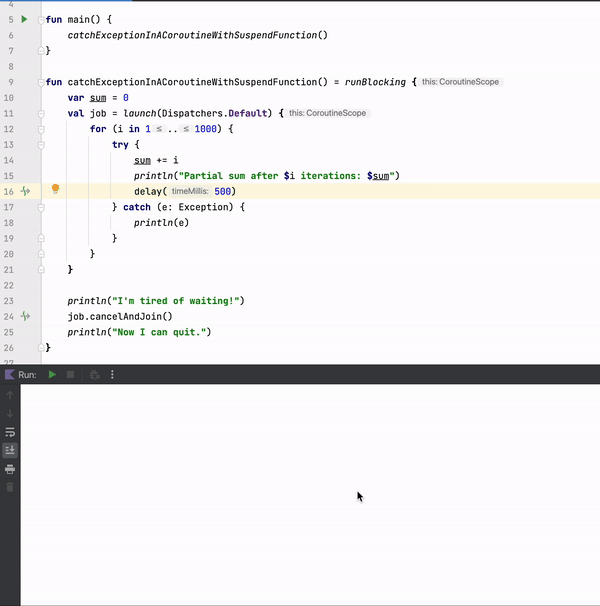Toggle soft-wrap in the run console
The width and height of the screenshot is (600, 606).
pos(10,432)
